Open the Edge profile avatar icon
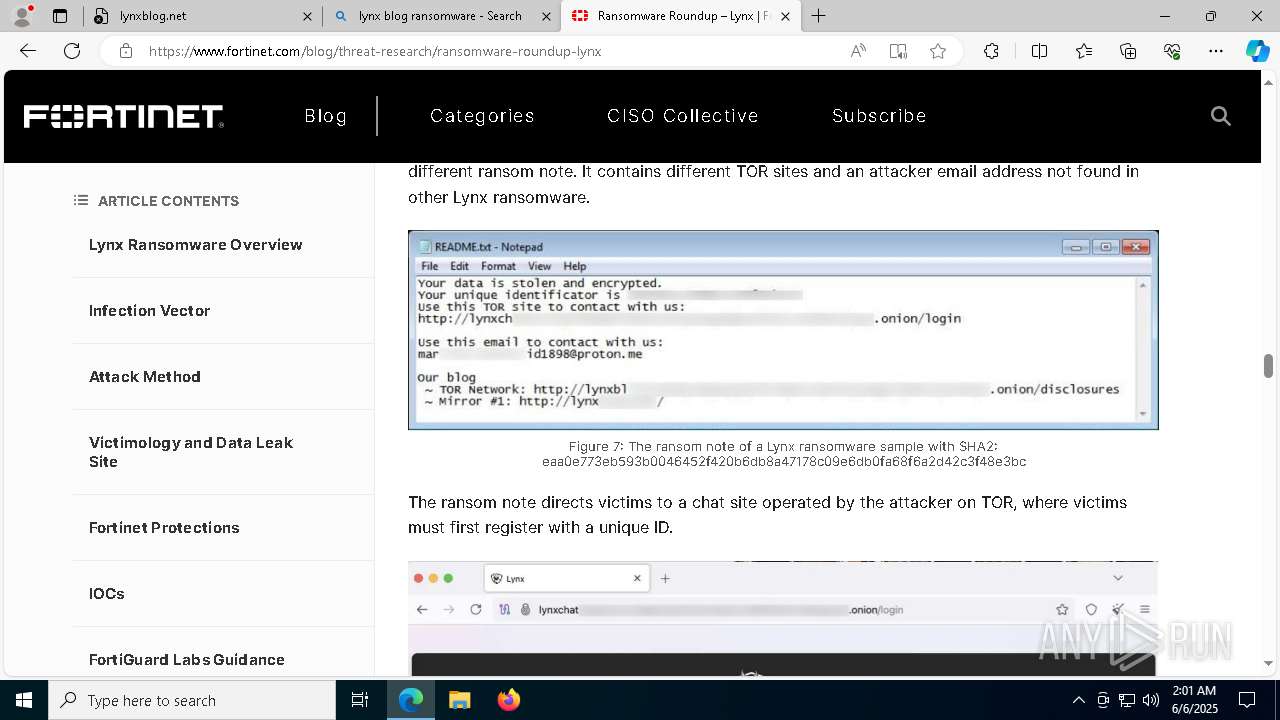Screen dimensions: 1280x720 click(22, 16)
